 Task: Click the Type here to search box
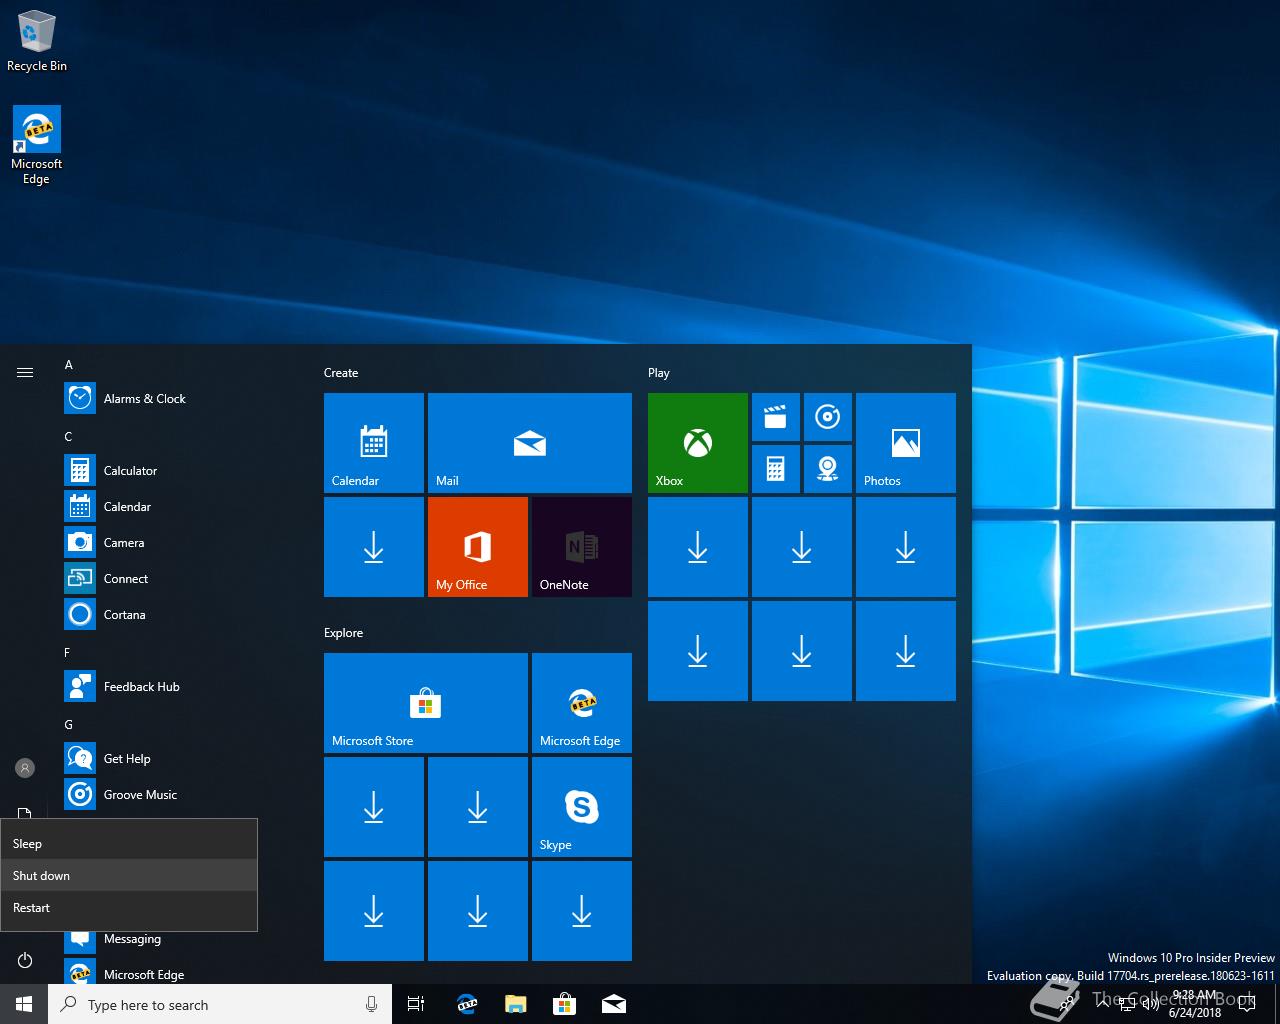pos(220,1004)
